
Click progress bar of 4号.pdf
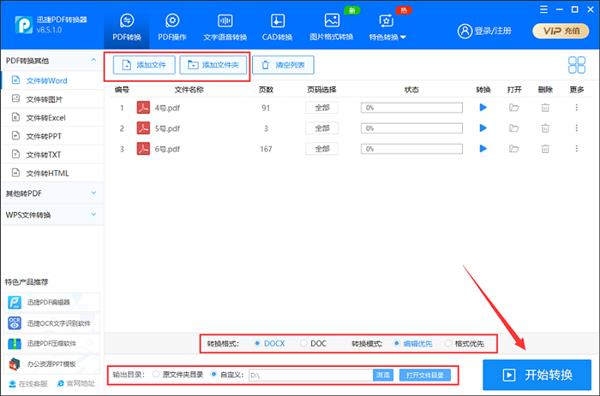[x=412, y=108]
